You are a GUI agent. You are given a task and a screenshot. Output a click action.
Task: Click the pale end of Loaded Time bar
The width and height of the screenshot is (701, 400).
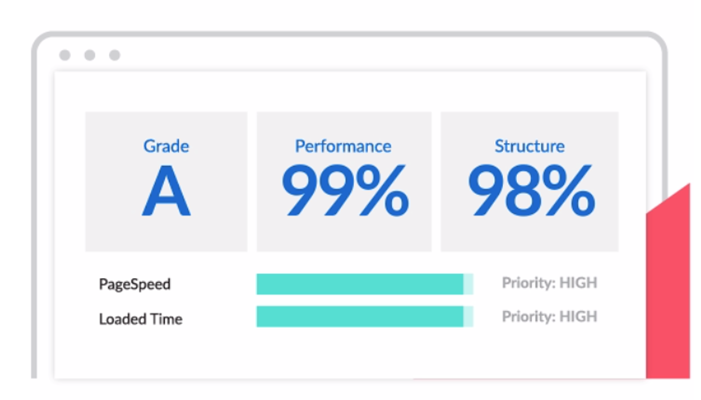(468, 317)
